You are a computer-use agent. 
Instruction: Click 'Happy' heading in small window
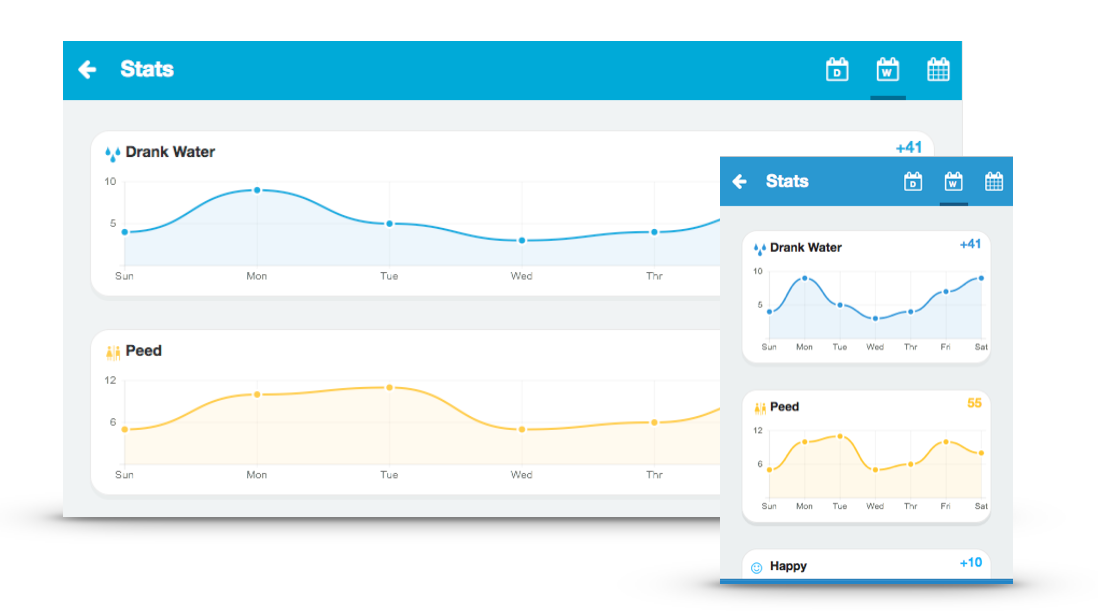click(788, 566)
